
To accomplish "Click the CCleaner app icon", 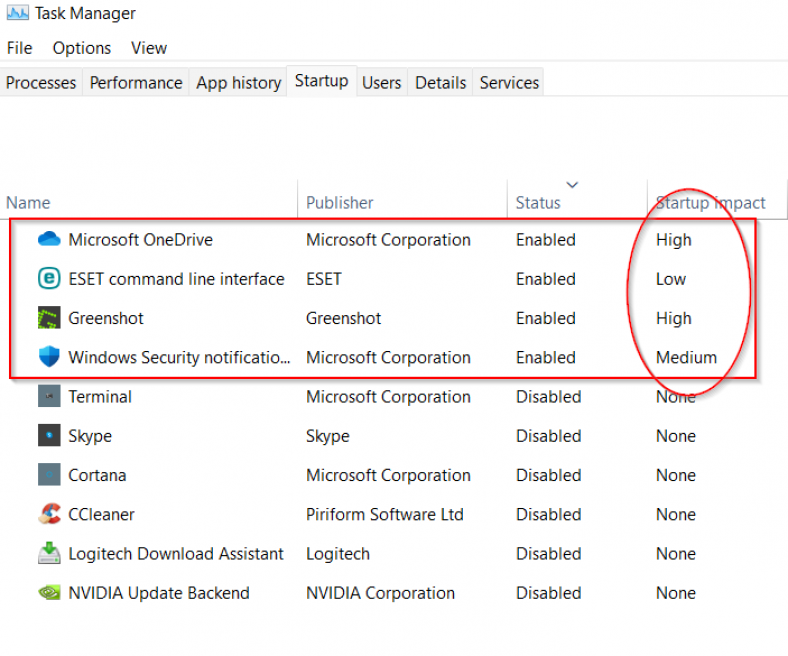I will click(x=49, y=514).
